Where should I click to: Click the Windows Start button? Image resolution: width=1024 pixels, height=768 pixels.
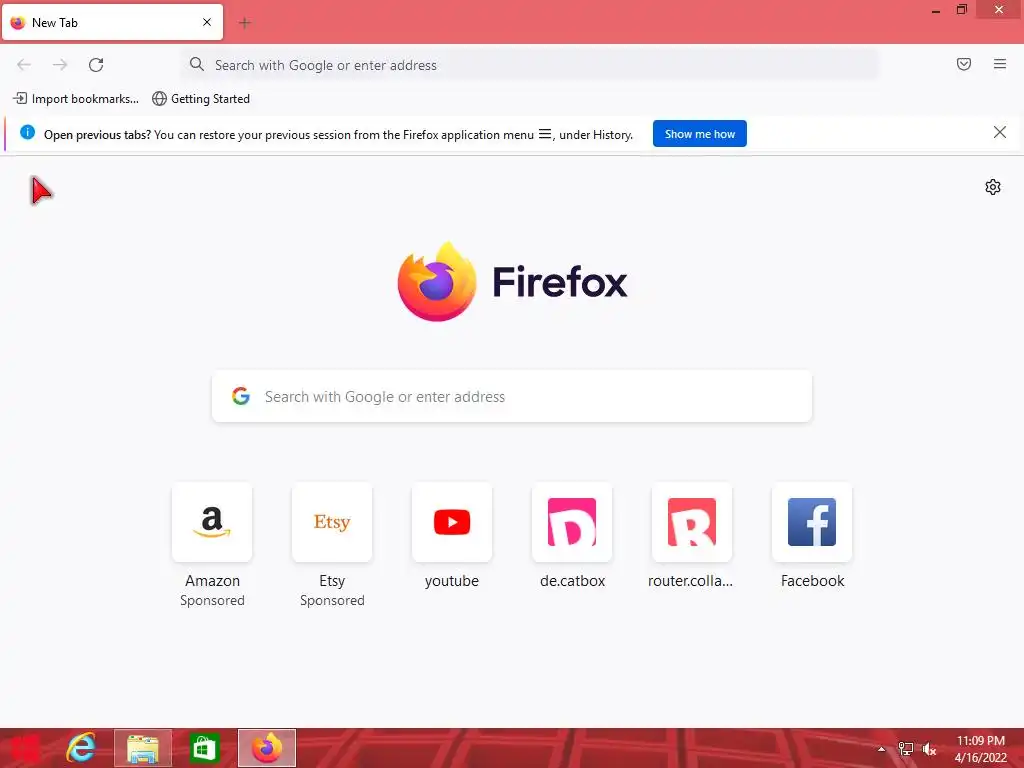point(24,748)
